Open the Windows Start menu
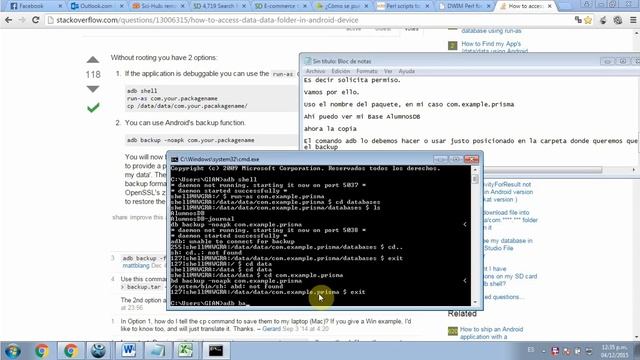This screenshot has width=640, height=360. [x=13, y=351]
